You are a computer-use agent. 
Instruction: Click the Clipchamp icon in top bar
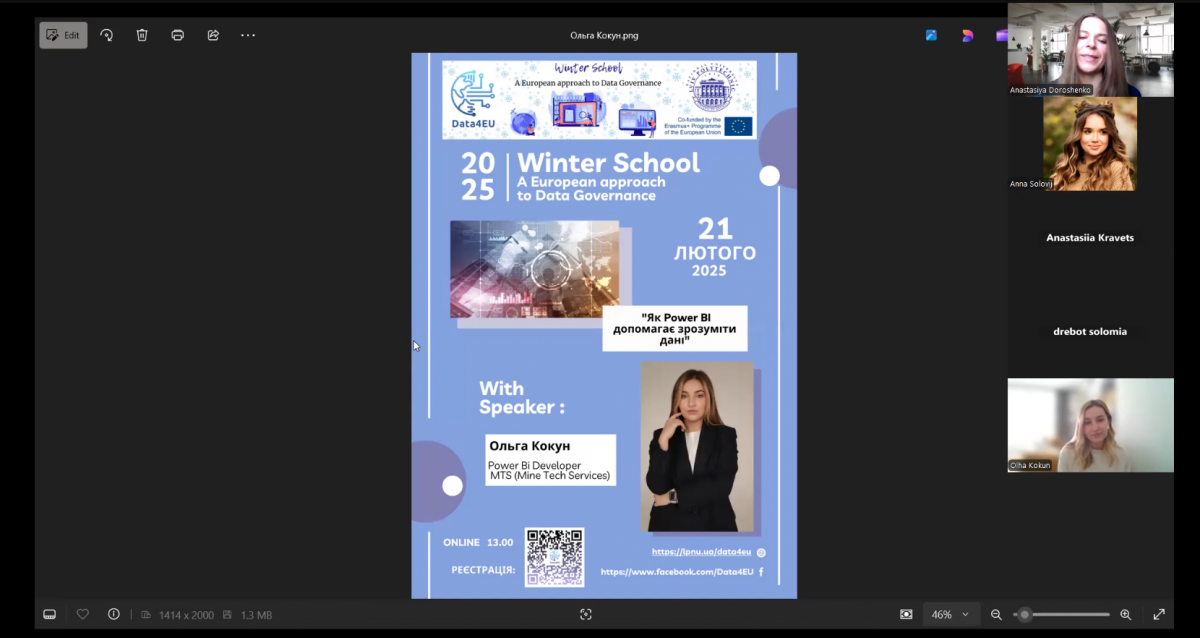click(1001, 35)
